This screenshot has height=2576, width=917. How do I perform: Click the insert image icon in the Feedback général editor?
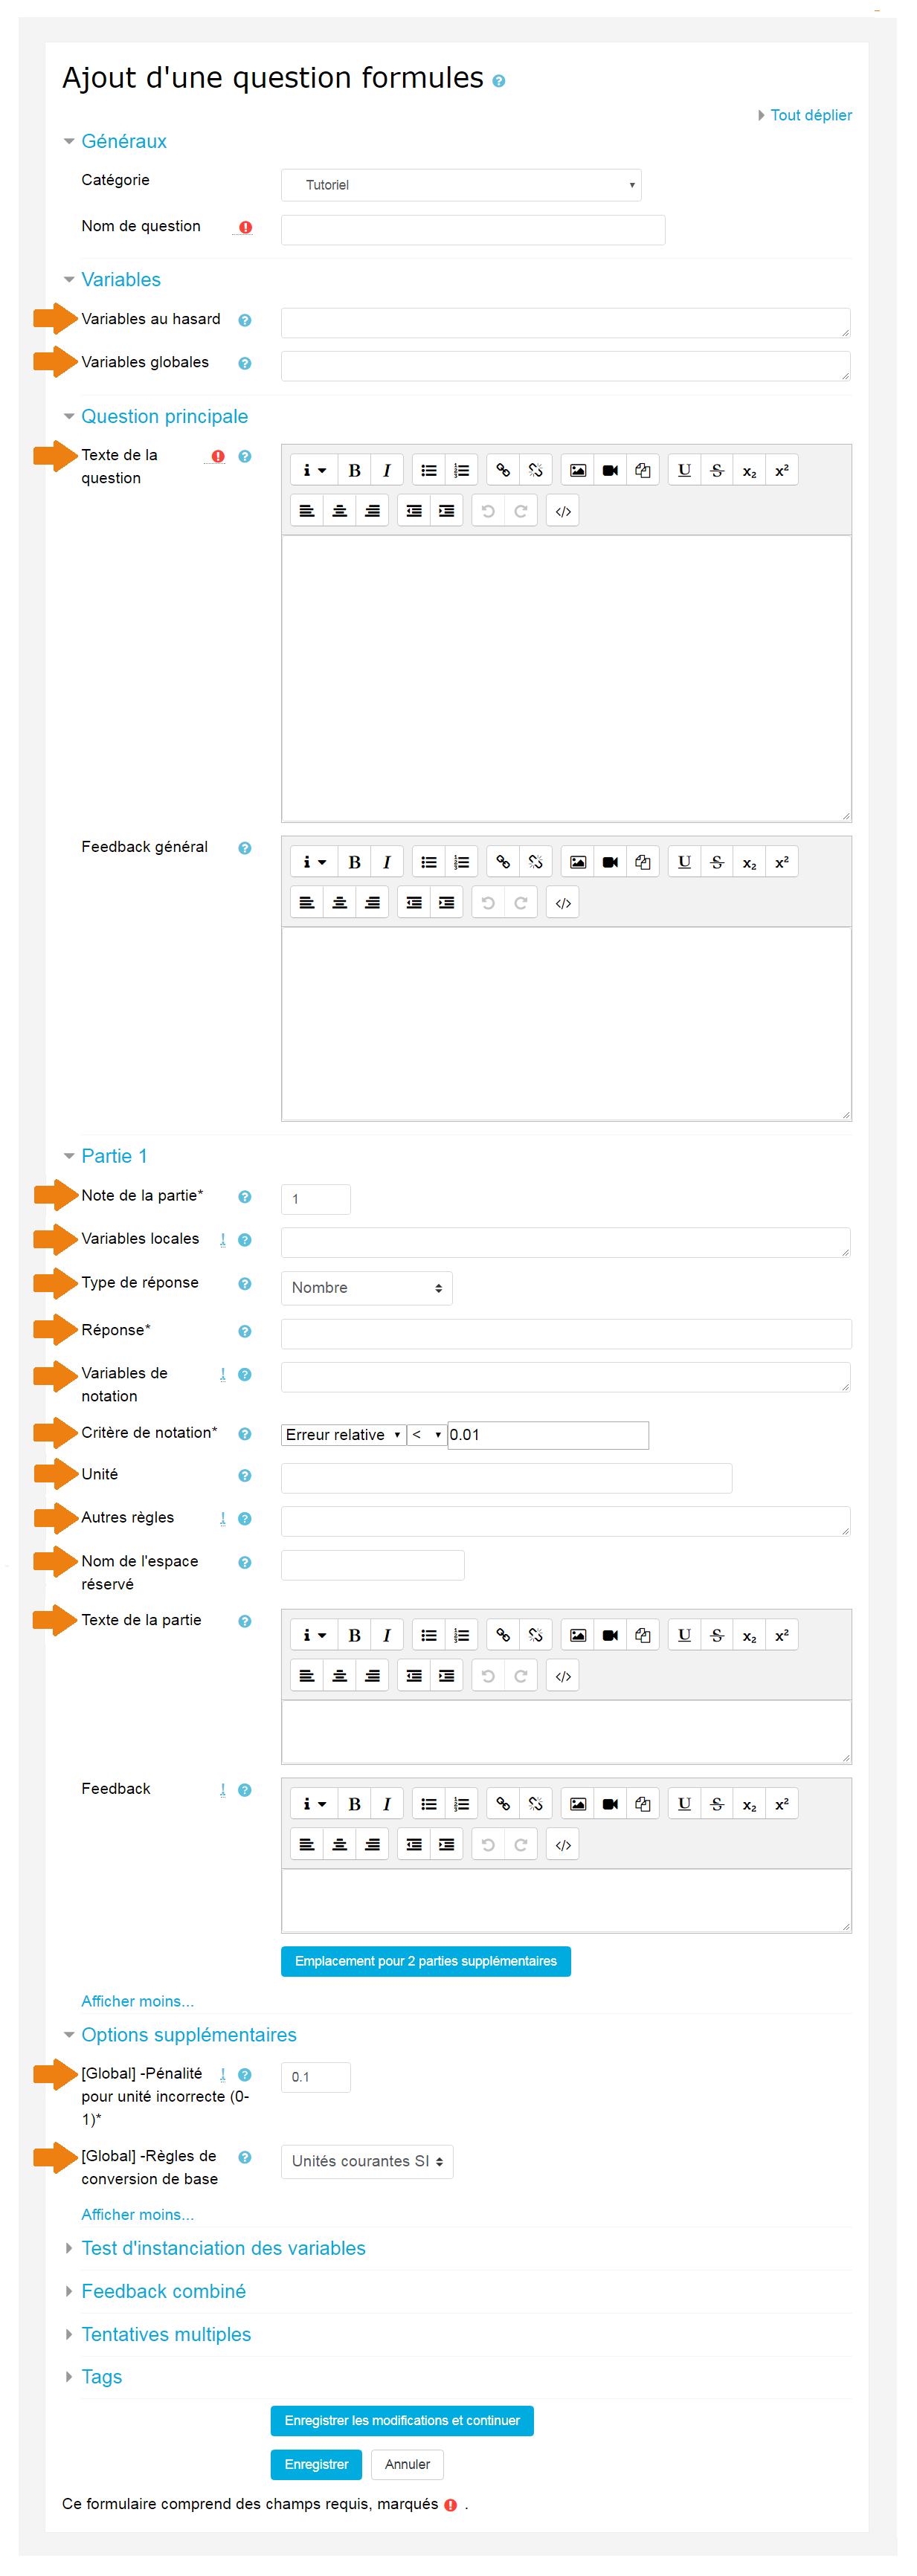[x=578, y=862]
